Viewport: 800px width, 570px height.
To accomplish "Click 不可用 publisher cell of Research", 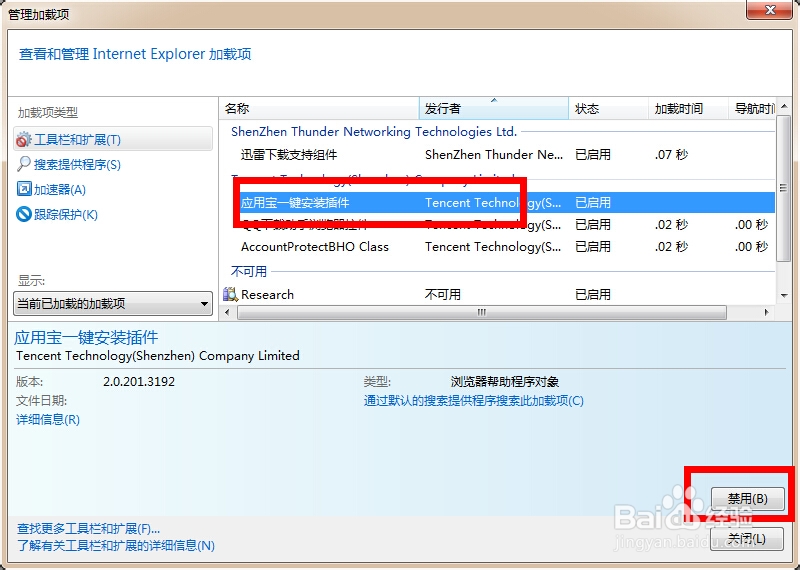I will coord(442,294).
